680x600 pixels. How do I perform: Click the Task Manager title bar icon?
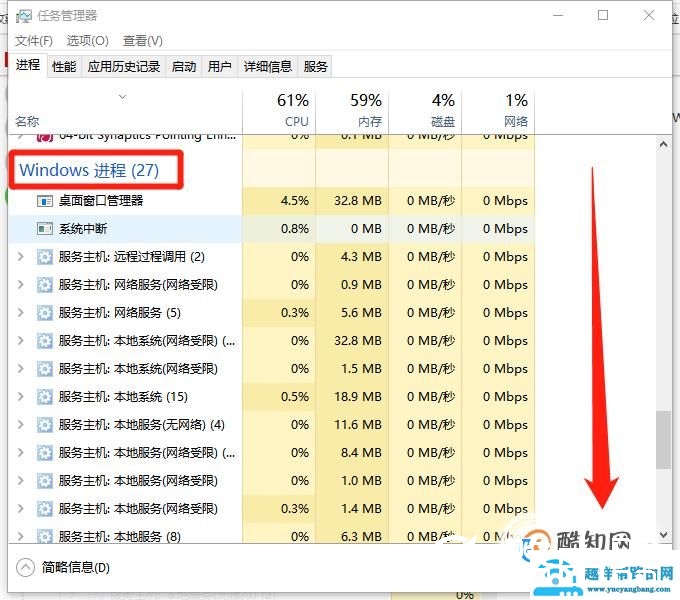click(x=24, y=16)
